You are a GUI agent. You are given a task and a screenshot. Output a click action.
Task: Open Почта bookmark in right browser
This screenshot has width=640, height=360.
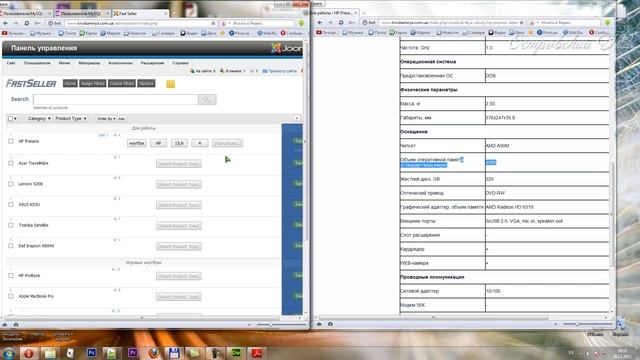pyautogui.click(x=378, y=32)
